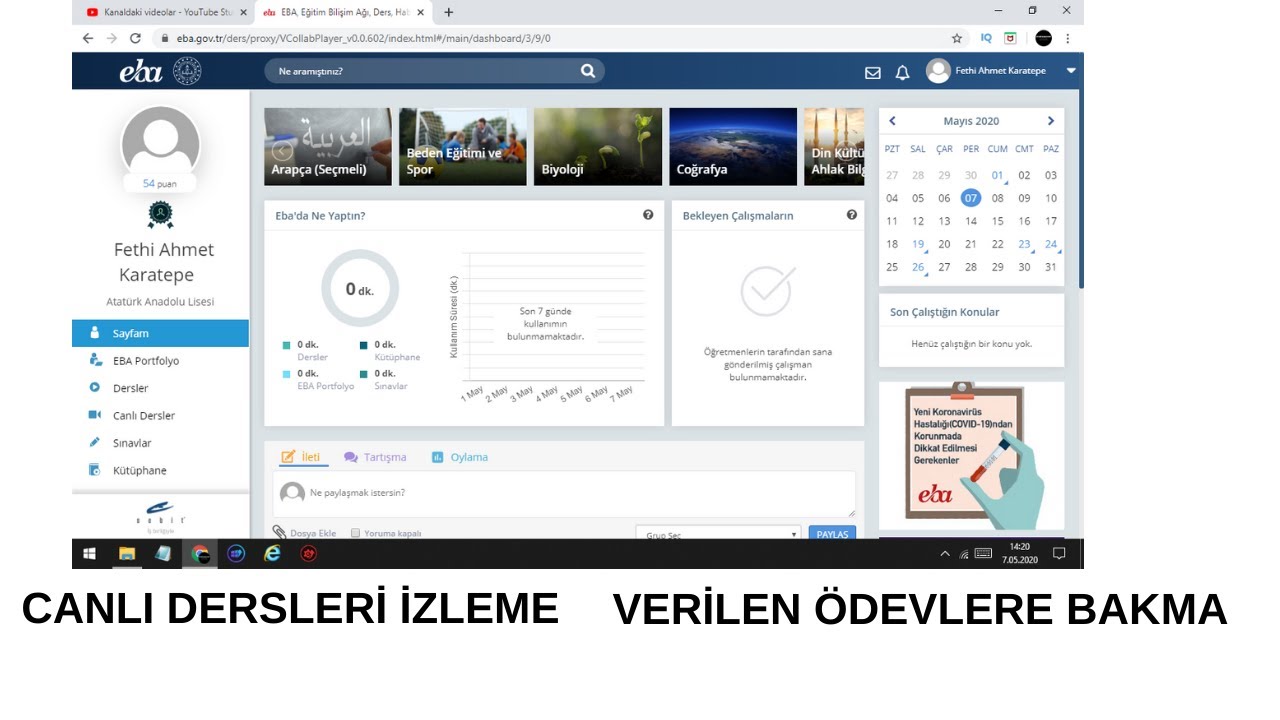The height and width of the screenshot is (720, 1280).
Task: Expand the user account dropdown arrow
Action: [1071, 71]
